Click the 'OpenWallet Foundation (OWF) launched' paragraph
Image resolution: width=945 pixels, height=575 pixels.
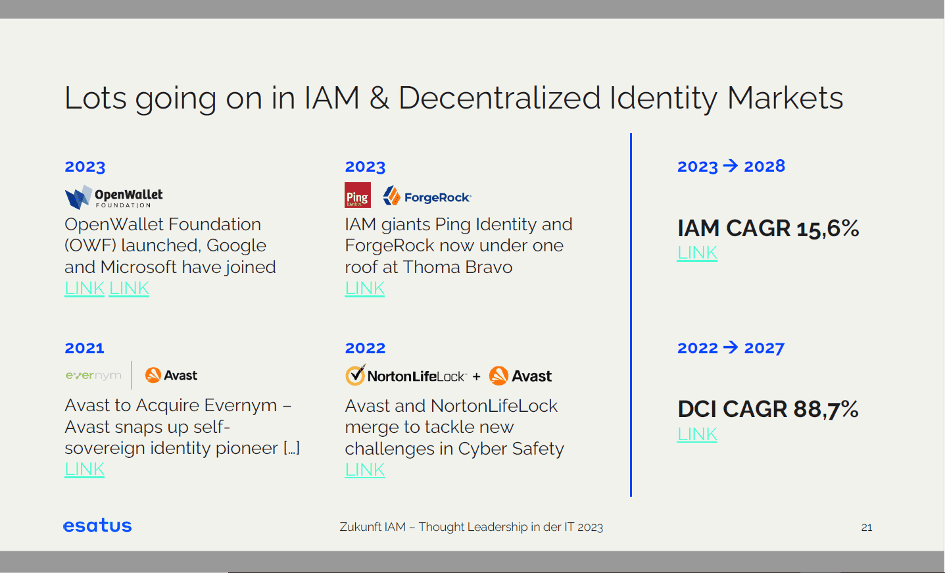170,245
